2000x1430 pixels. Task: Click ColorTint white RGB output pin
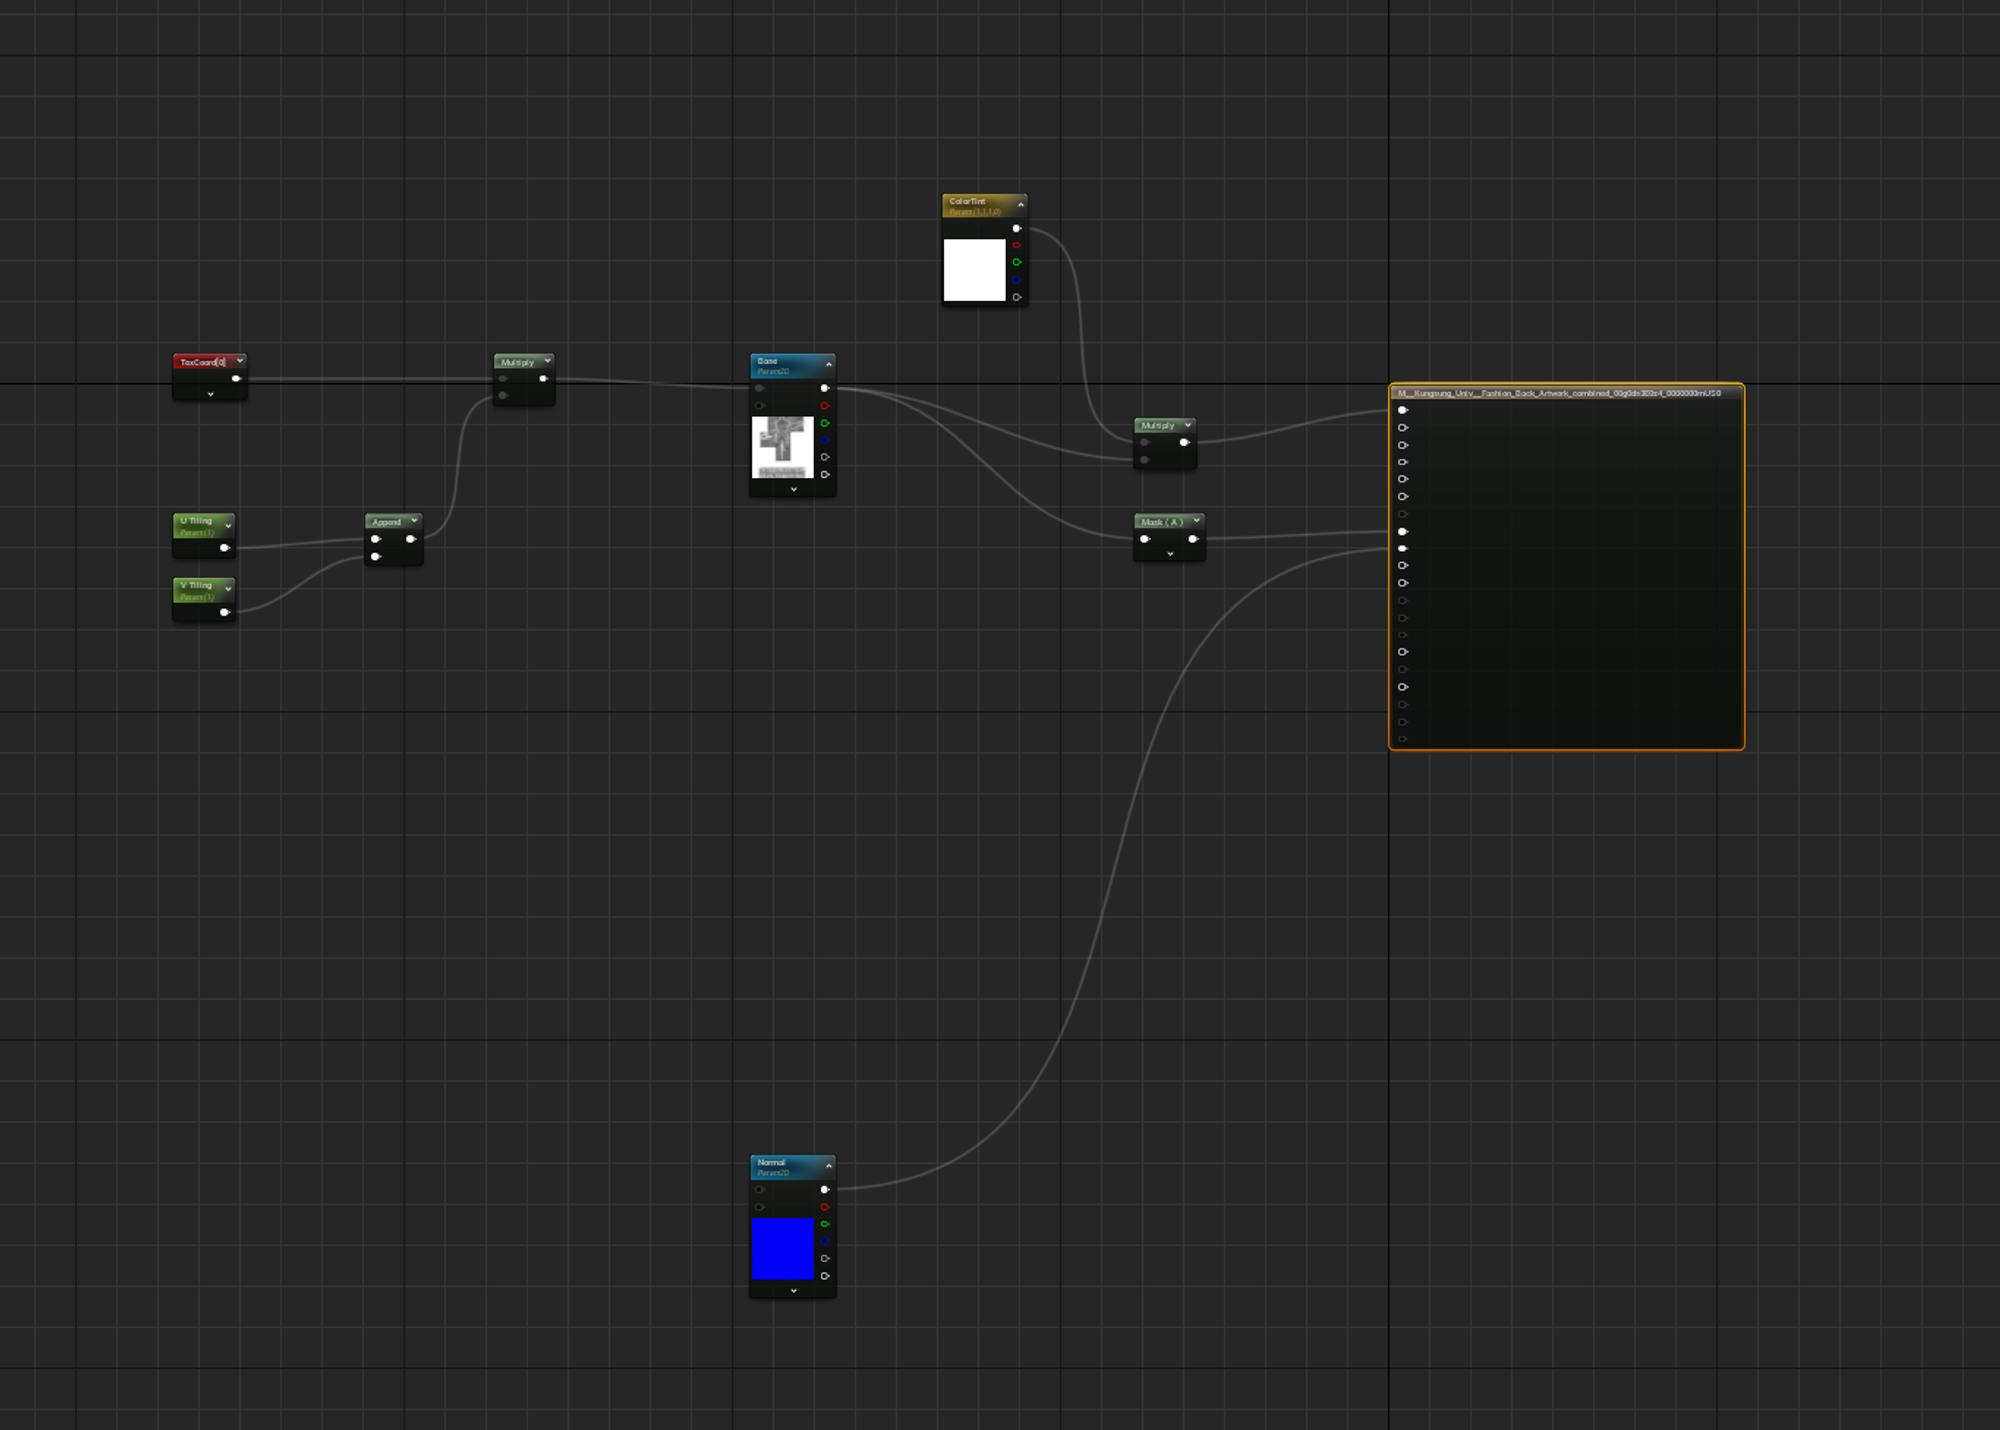click(1017, 228)
